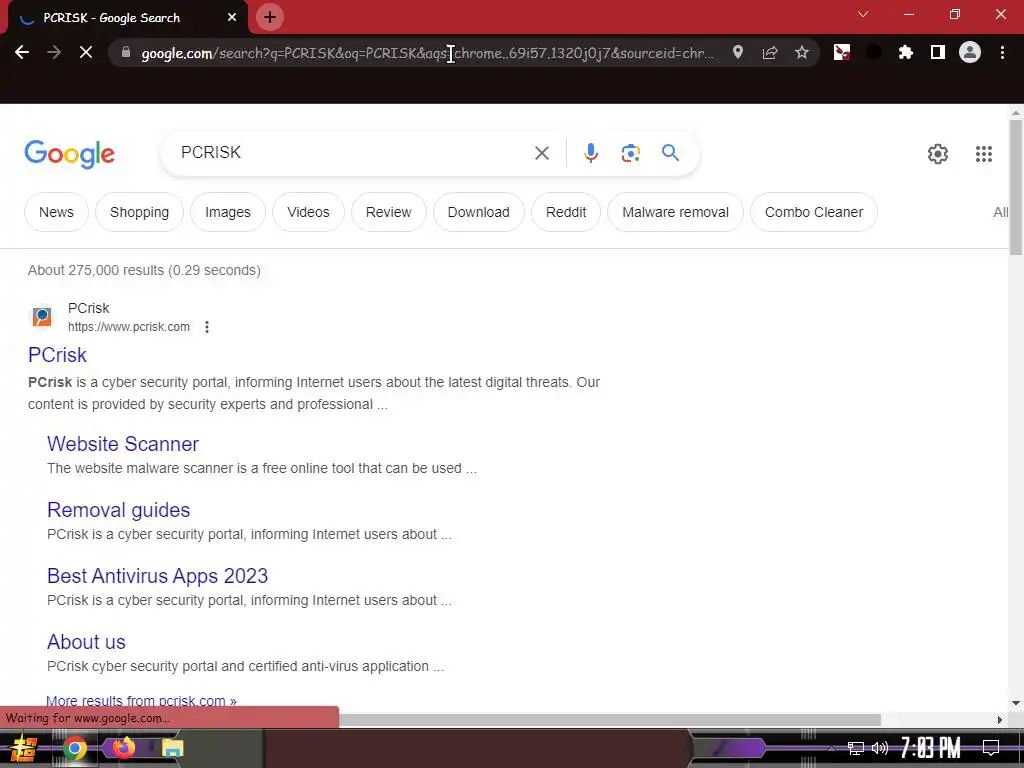Go back to the previous page
The height and width of the screenshot is (768, 1024).
coord(22,52)
